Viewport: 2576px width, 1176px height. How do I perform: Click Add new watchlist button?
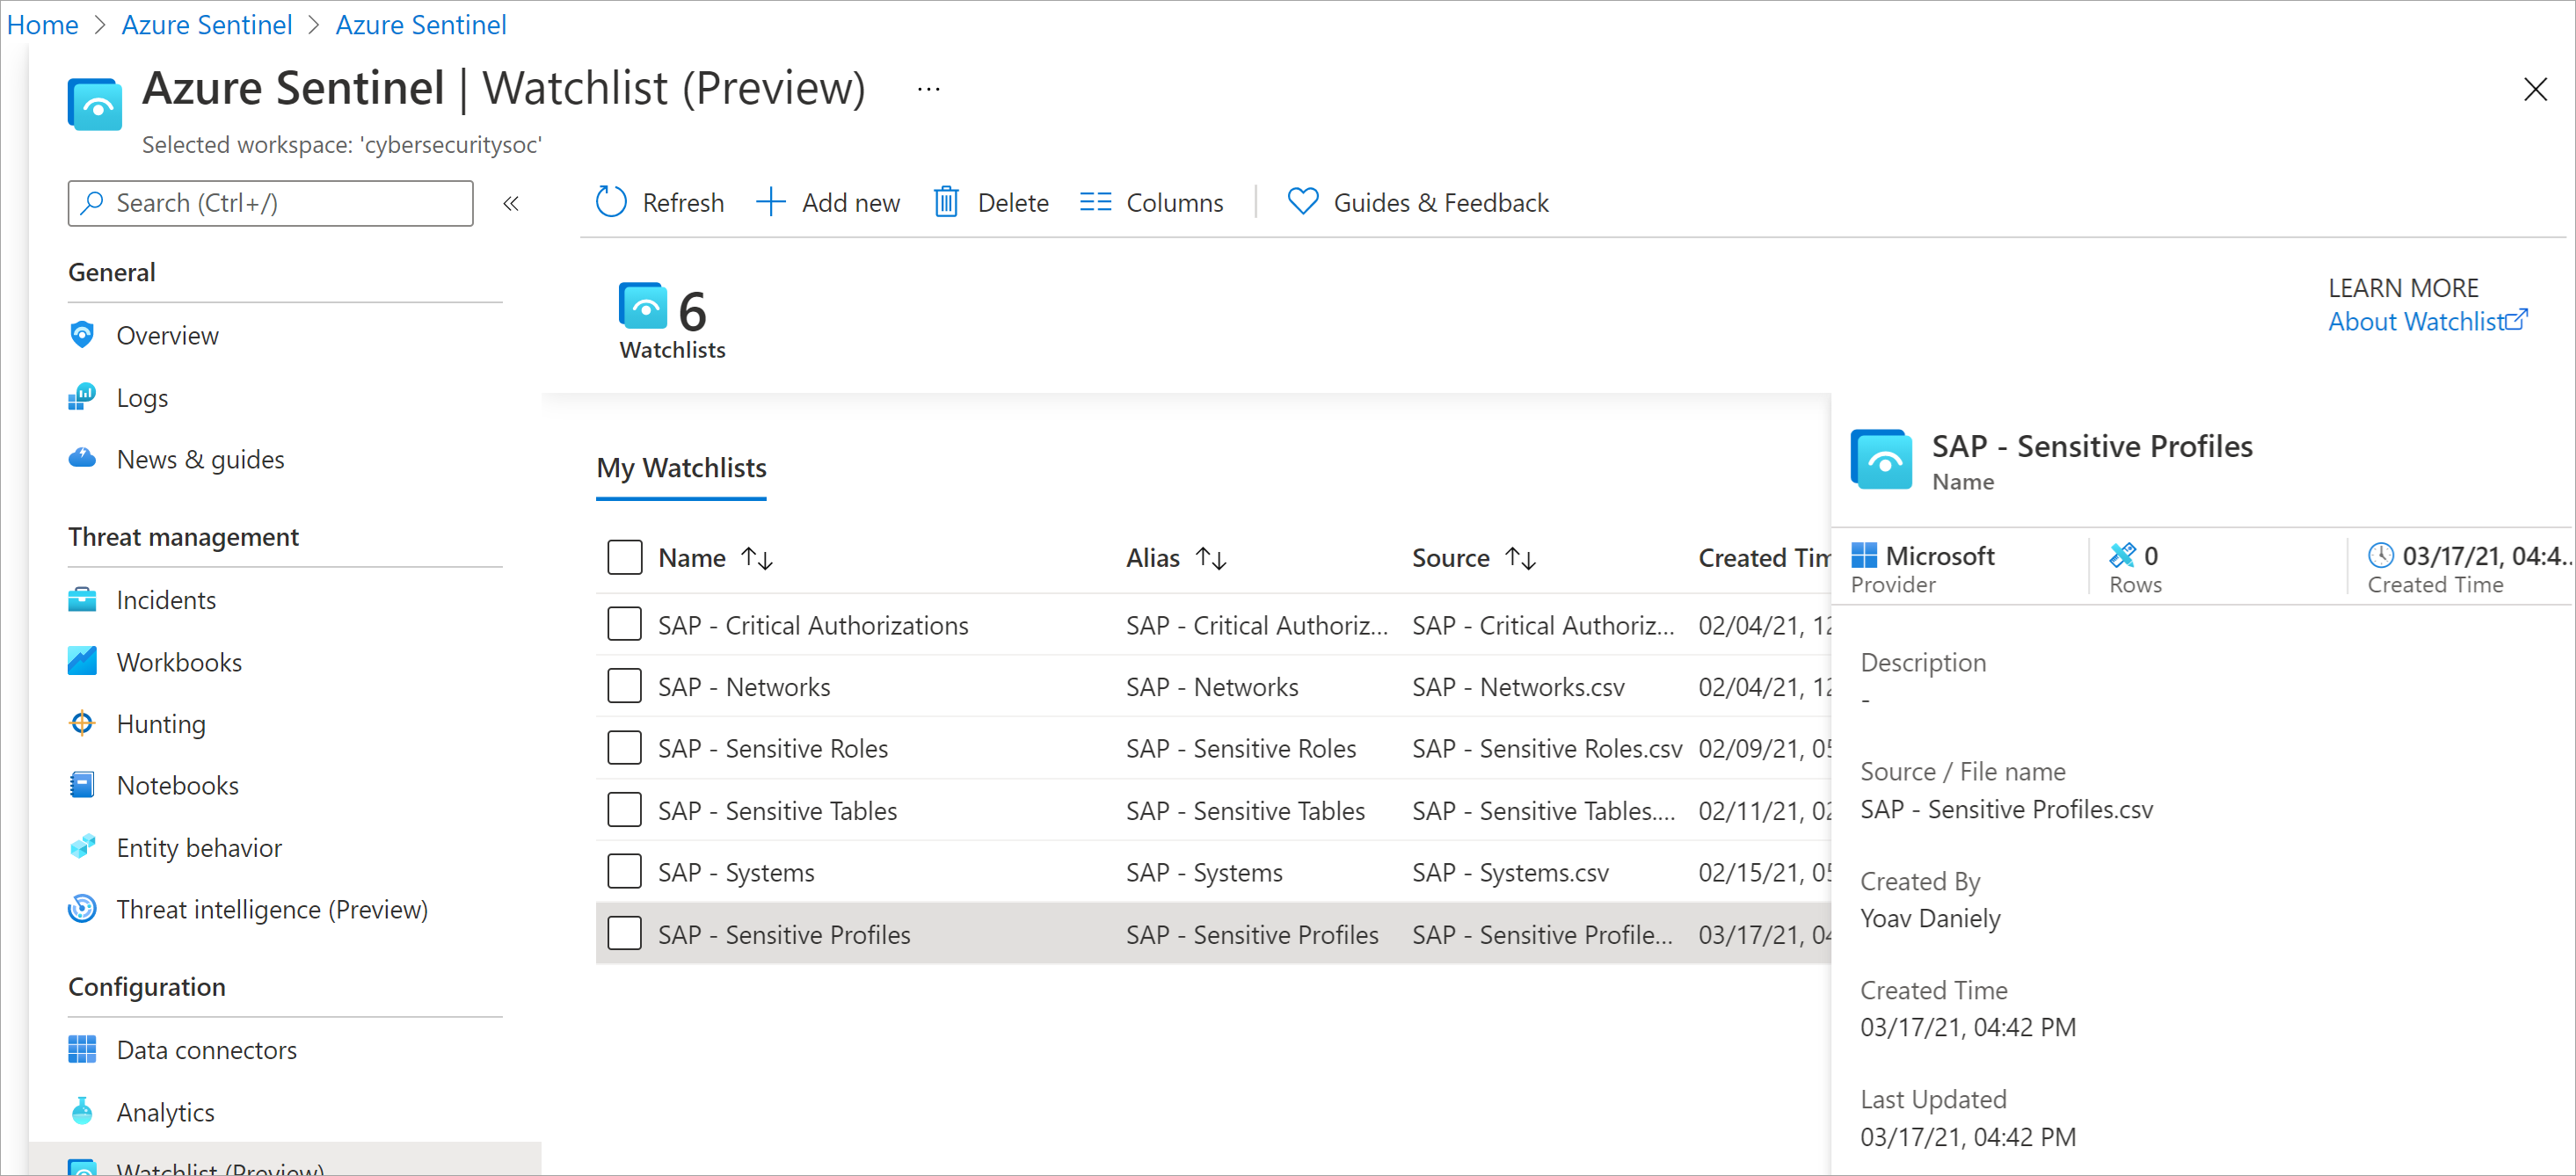click(x=829, y=202)
